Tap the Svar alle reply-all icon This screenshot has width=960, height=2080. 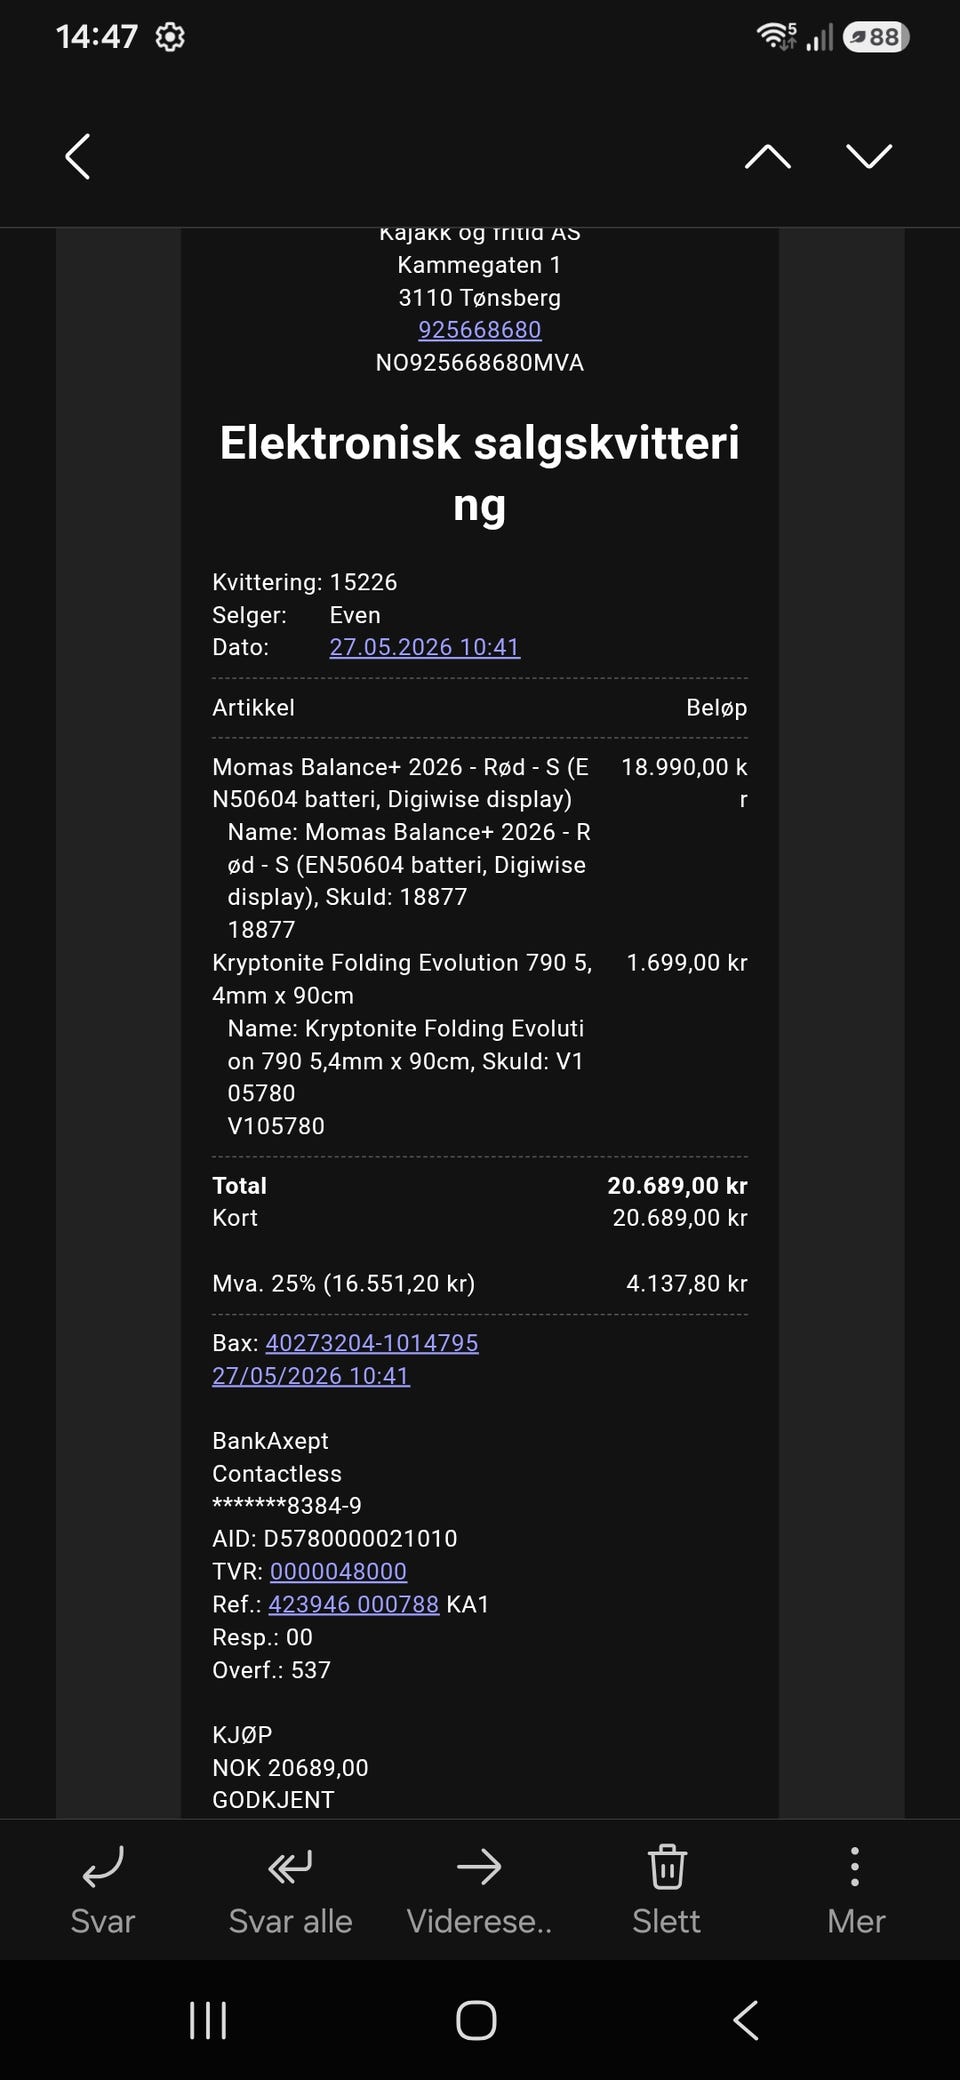click(x=290, y=1866)
